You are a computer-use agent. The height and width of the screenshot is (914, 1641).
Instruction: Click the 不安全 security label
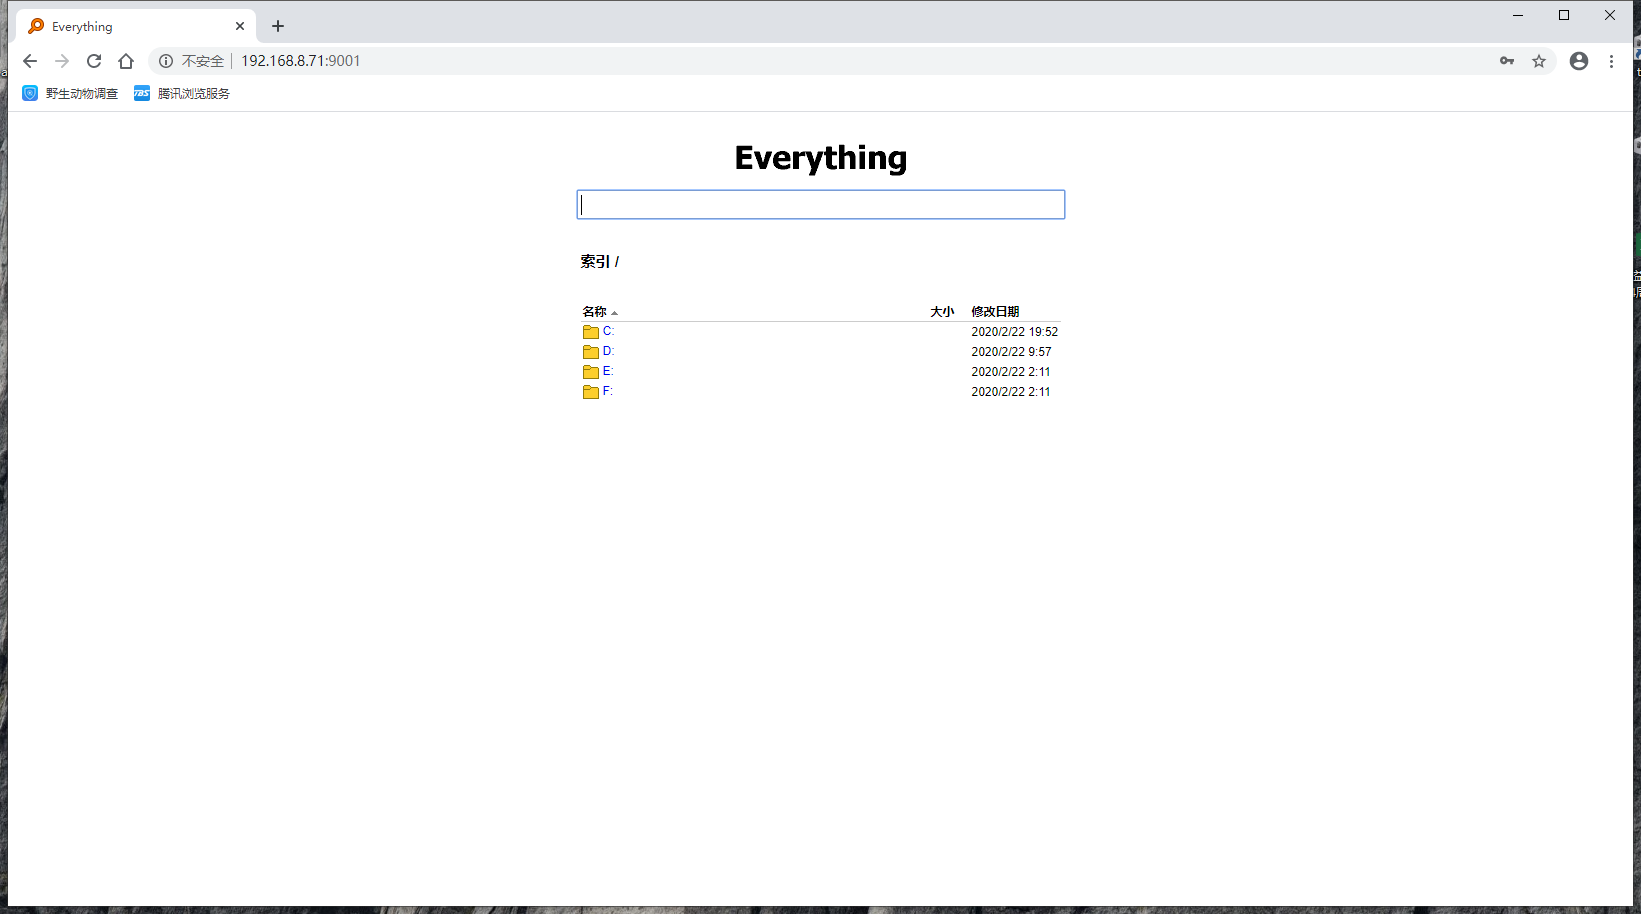click(203, 61)
